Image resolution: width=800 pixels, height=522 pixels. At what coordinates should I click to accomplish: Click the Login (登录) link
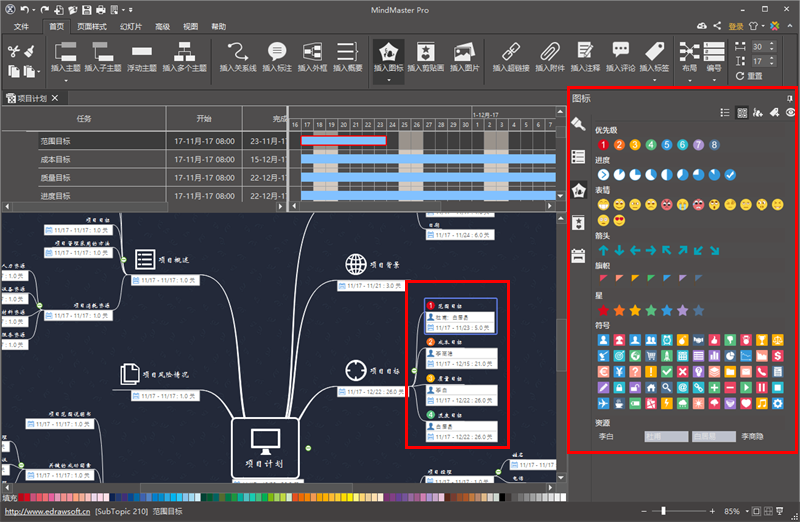pyautogui.click(x=736, y=26)
